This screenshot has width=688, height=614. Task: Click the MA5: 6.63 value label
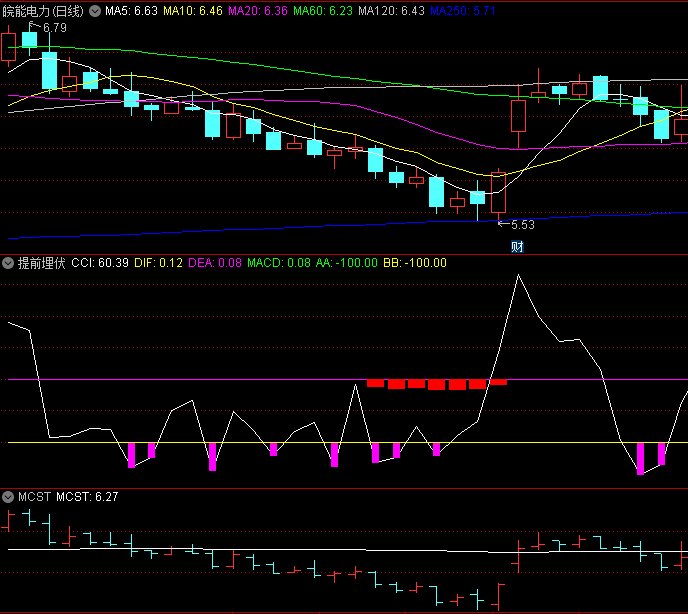click(x=131, y=11)
